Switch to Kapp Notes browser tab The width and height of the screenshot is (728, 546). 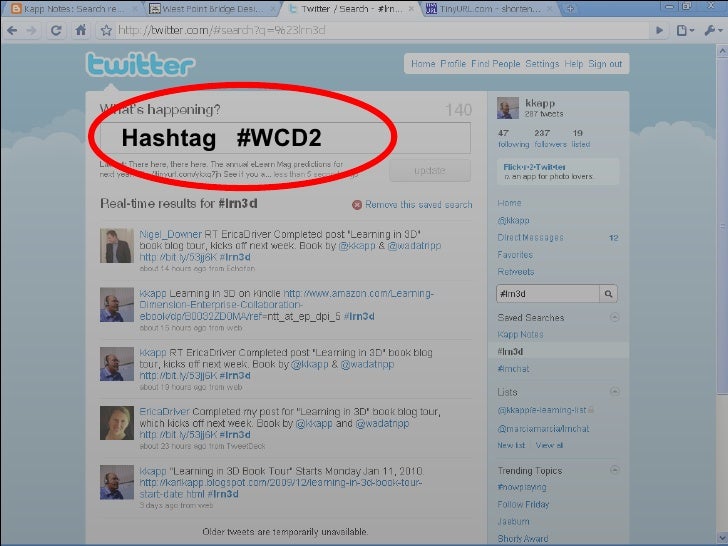coord(74,9)
